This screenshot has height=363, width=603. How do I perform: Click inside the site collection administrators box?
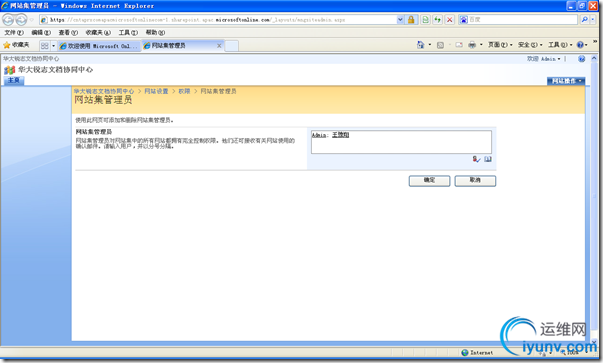pos(401,142)
